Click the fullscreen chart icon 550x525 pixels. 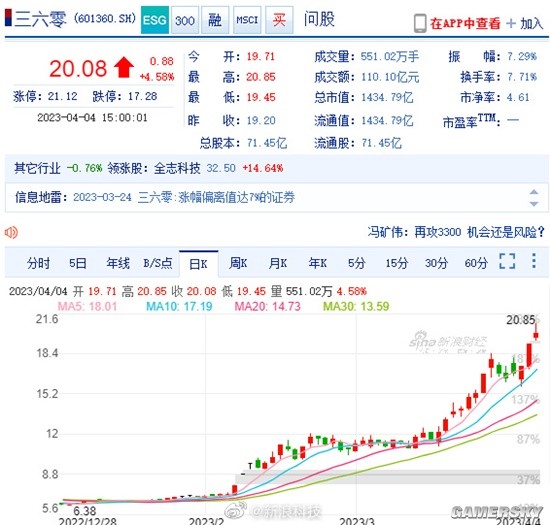(507, 261)
